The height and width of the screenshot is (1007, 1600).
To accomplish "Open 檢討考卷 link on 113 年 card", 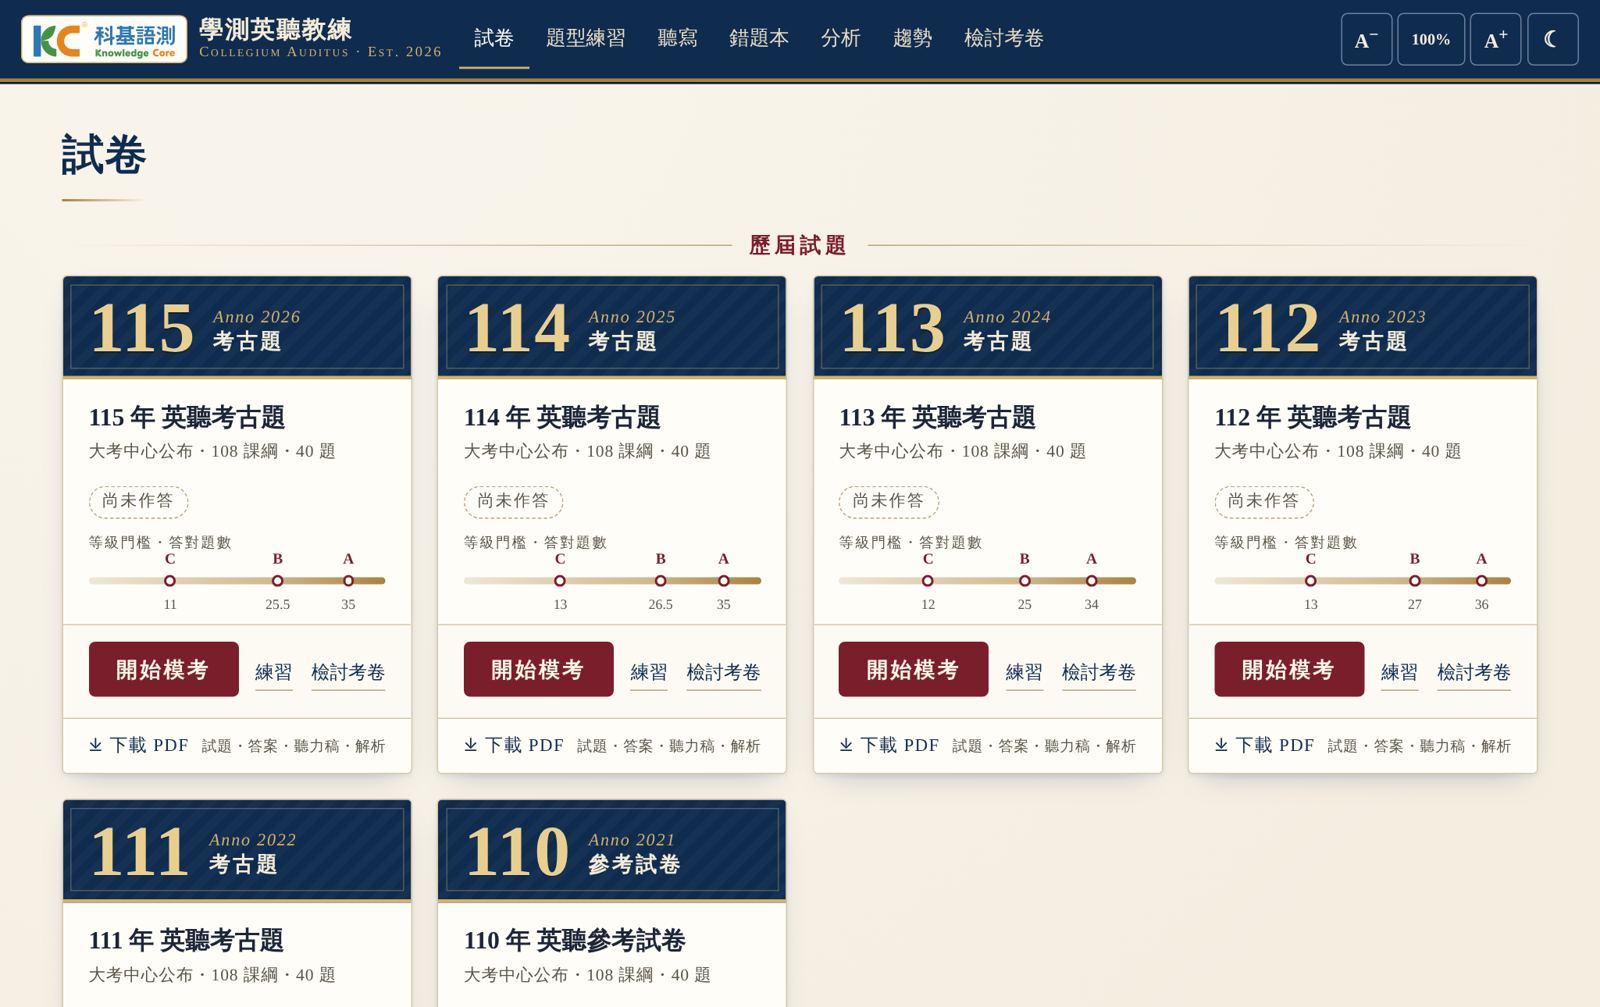I will pyautogui.click(x=1098, y=672).
